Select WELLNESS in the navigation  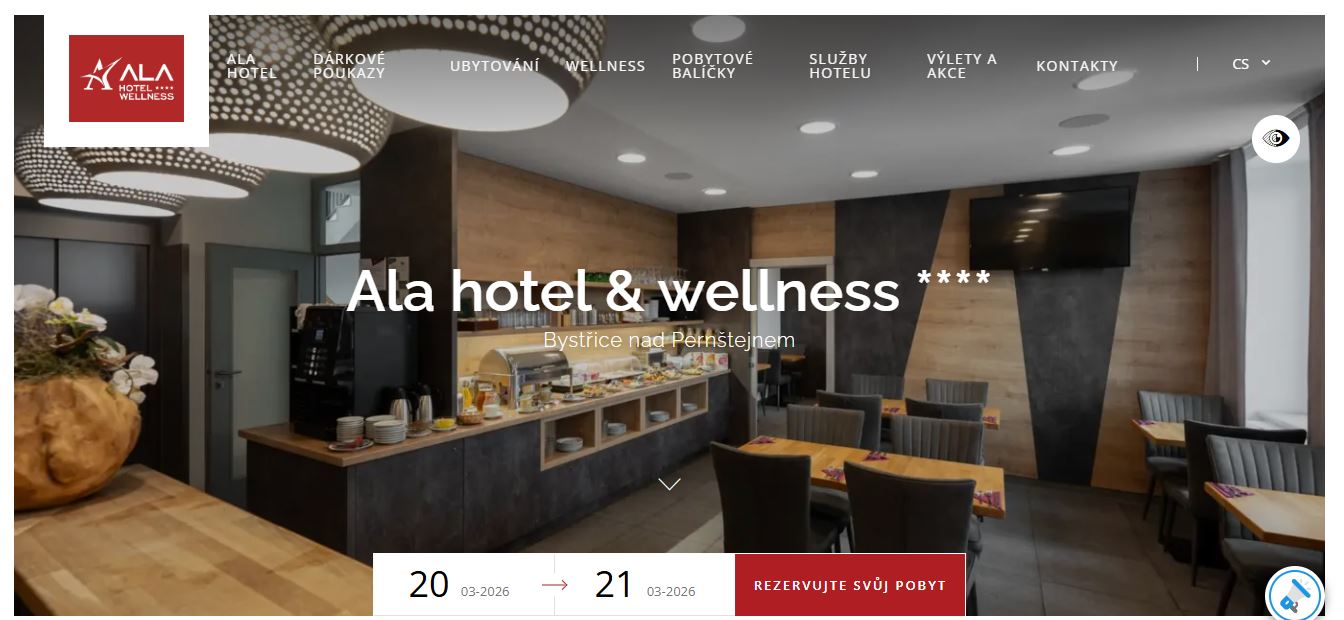605,66
